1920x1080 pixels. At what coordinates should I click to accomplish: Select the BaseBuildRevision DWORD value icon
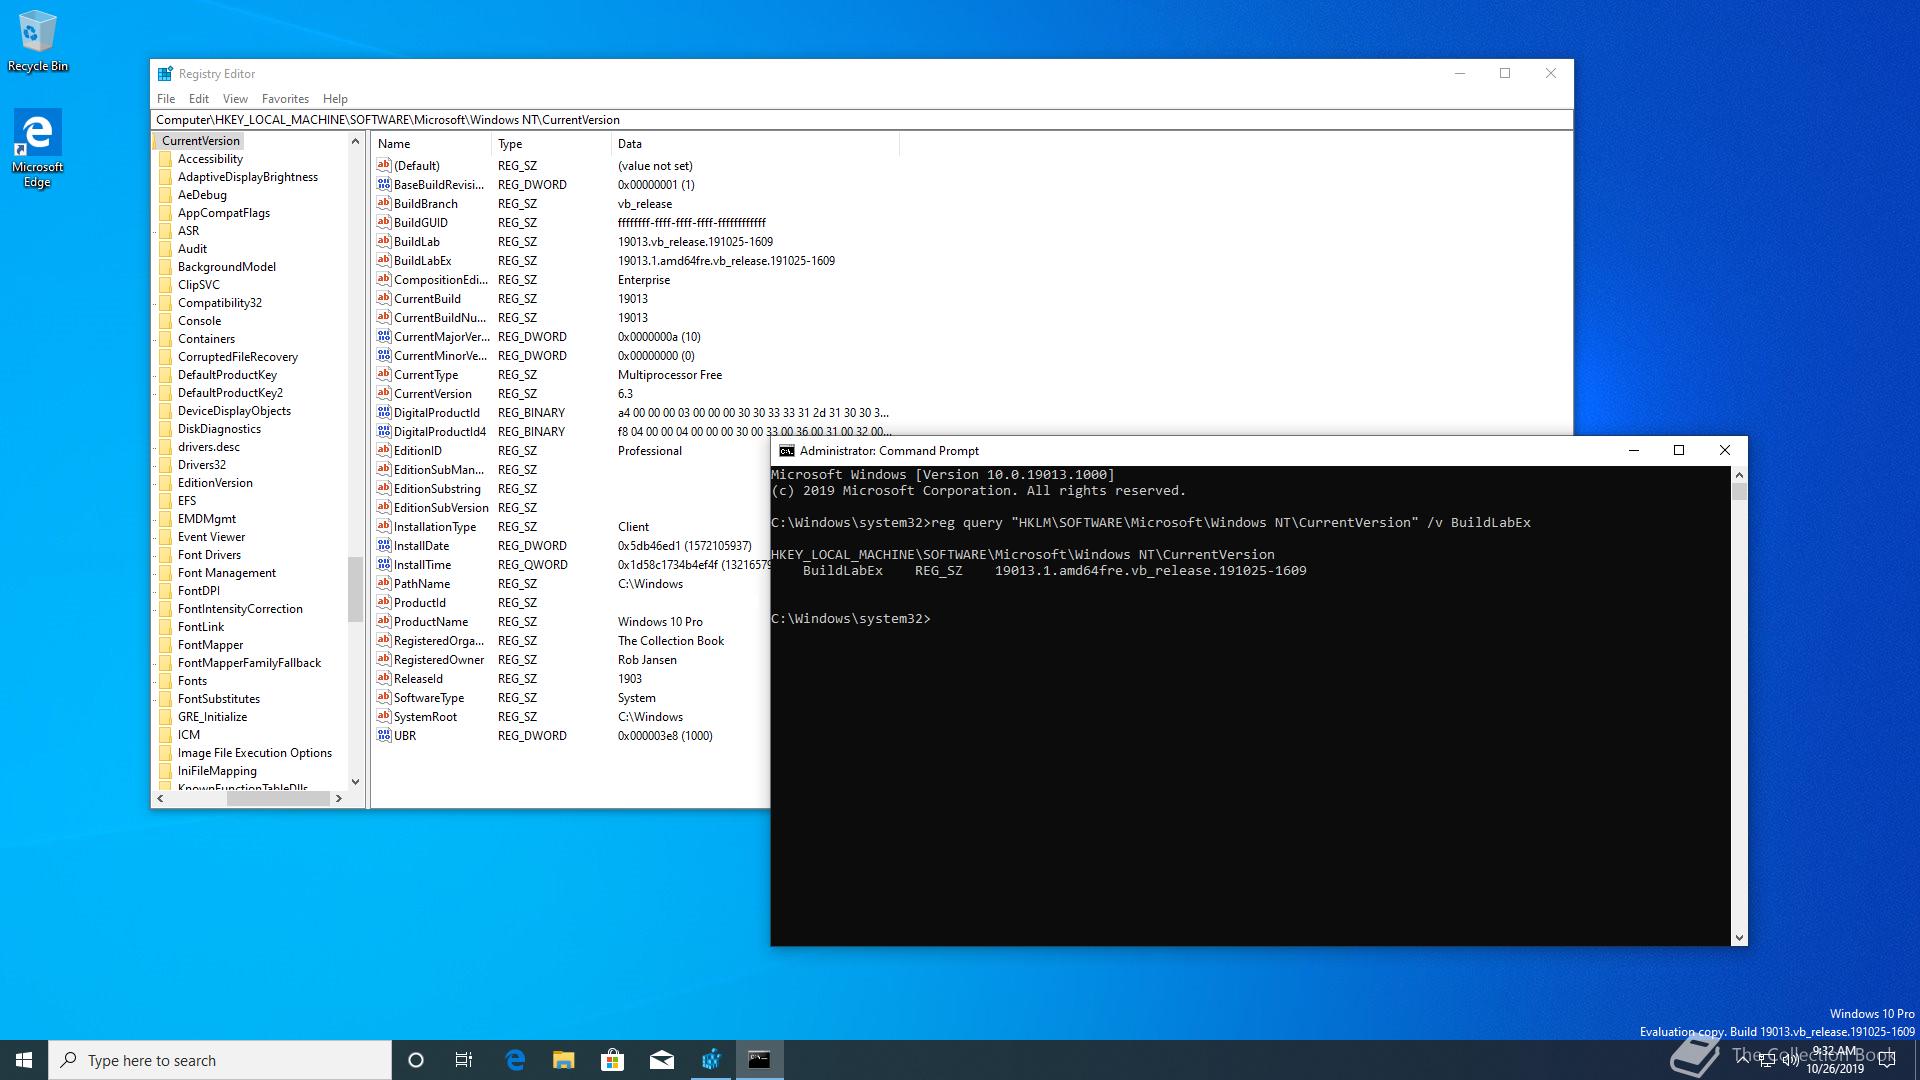tap(383, 185)
